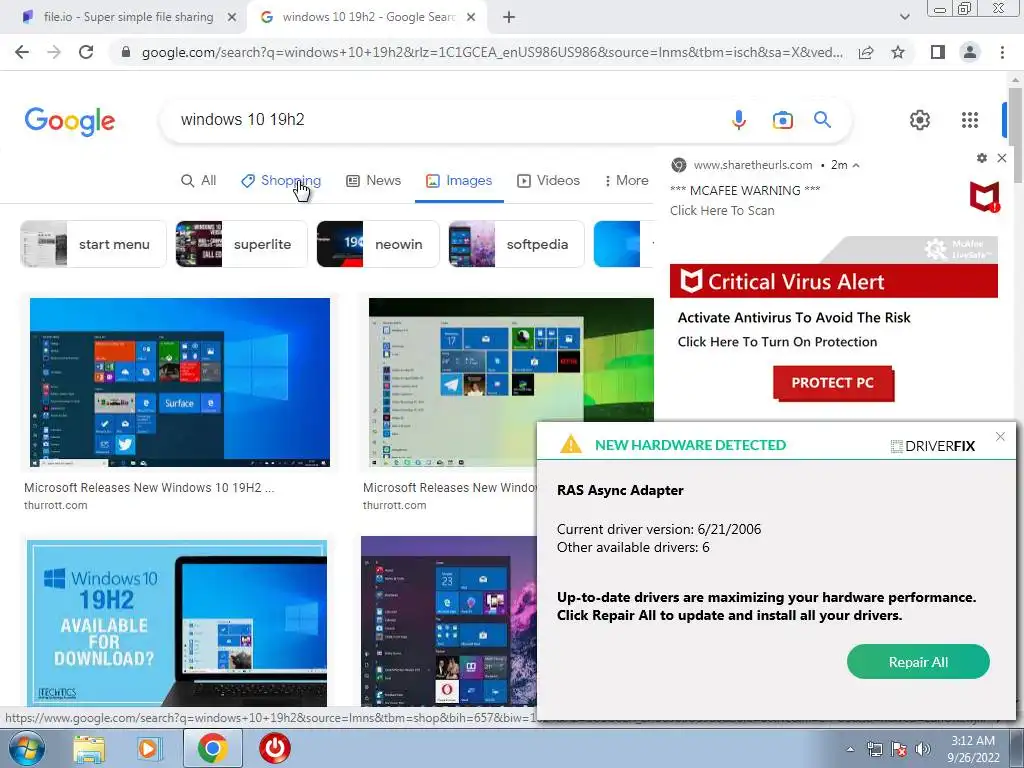Close the windows 10 19h2 Google Search tab
1024x768 pixels.
[x=471, y=18]
